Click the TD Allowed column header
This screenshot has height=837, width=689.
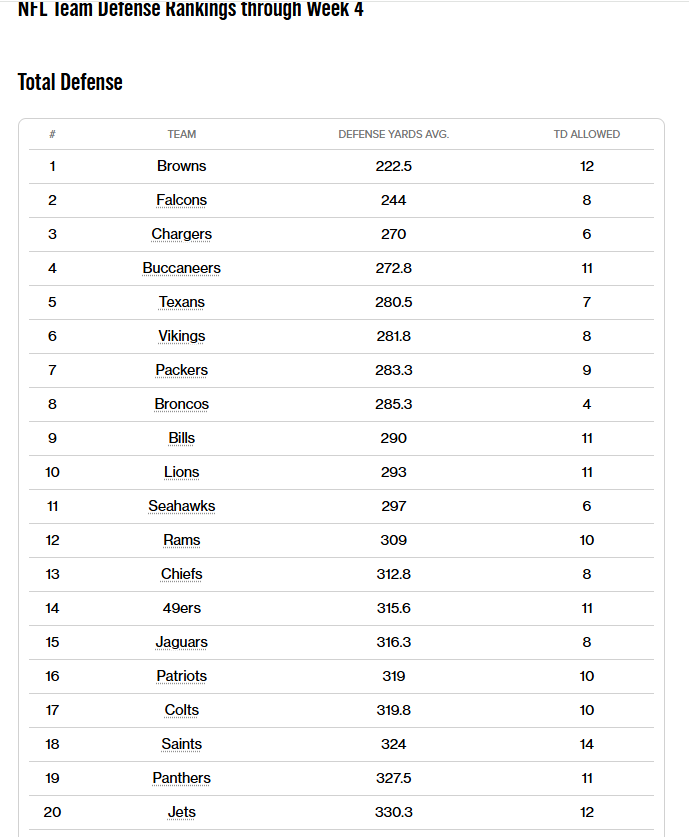[x=587, y=134]
